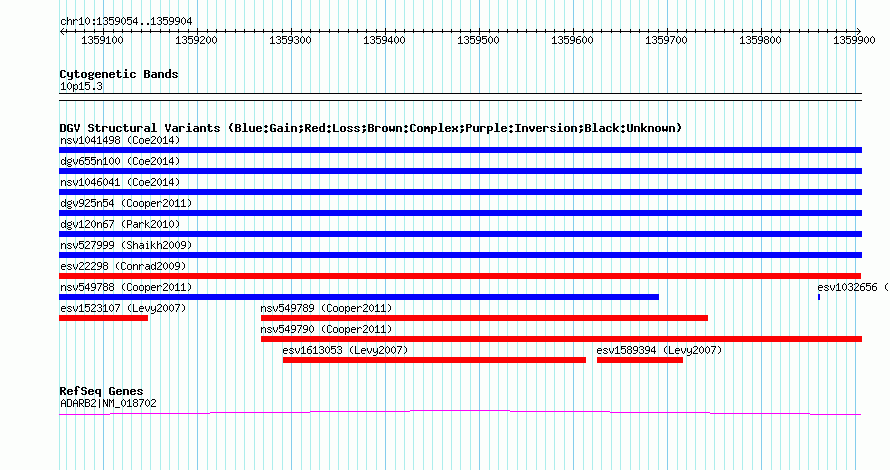Click the nsv1046041 (Coe2014) label
Viewport: 890px width, 470px height.
[x=120, y=182]
